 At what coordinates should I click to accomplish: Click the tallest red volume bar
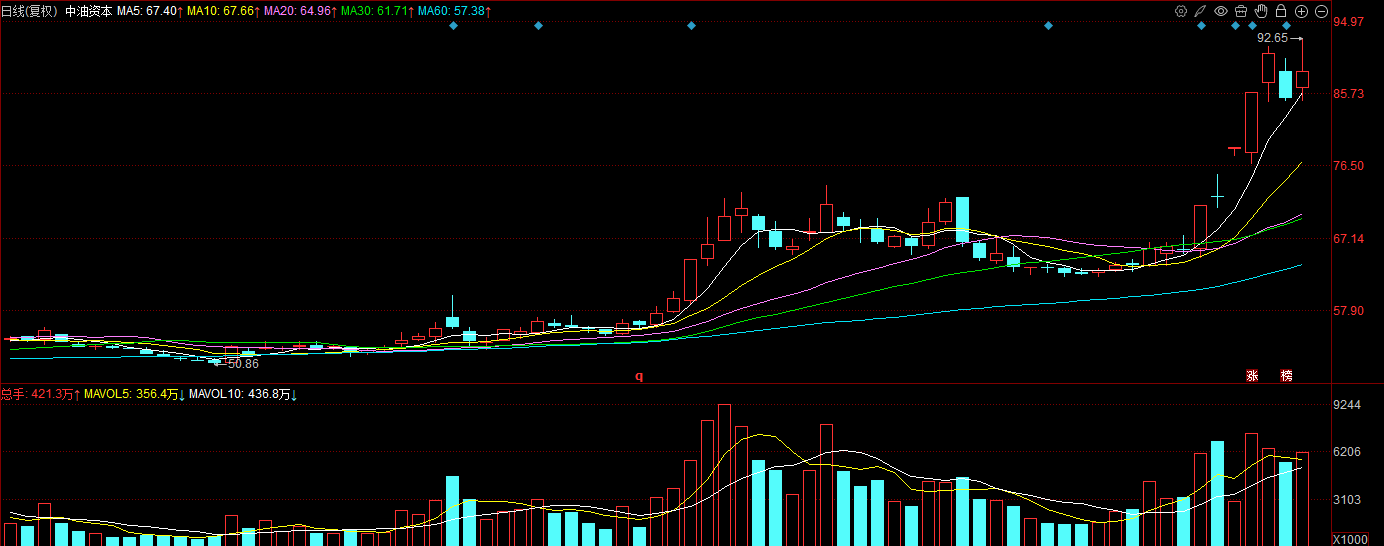[724, 475]
